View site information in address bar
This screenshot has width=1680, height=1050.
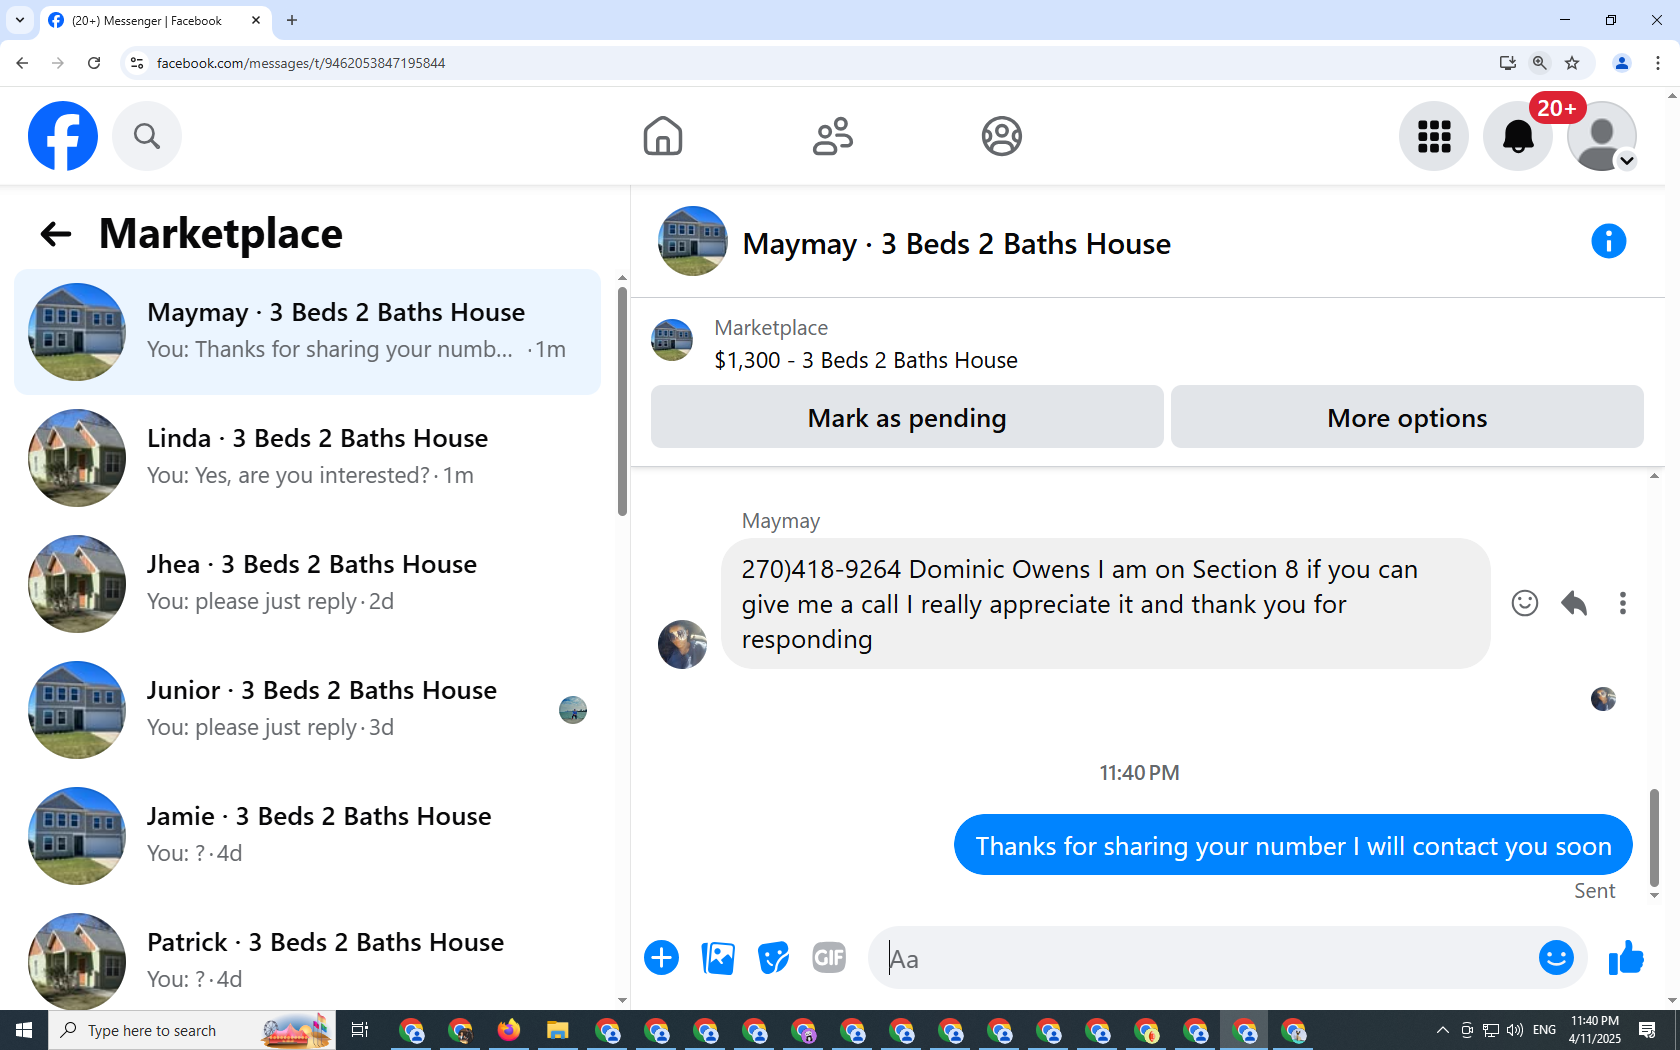coord(137,63)
